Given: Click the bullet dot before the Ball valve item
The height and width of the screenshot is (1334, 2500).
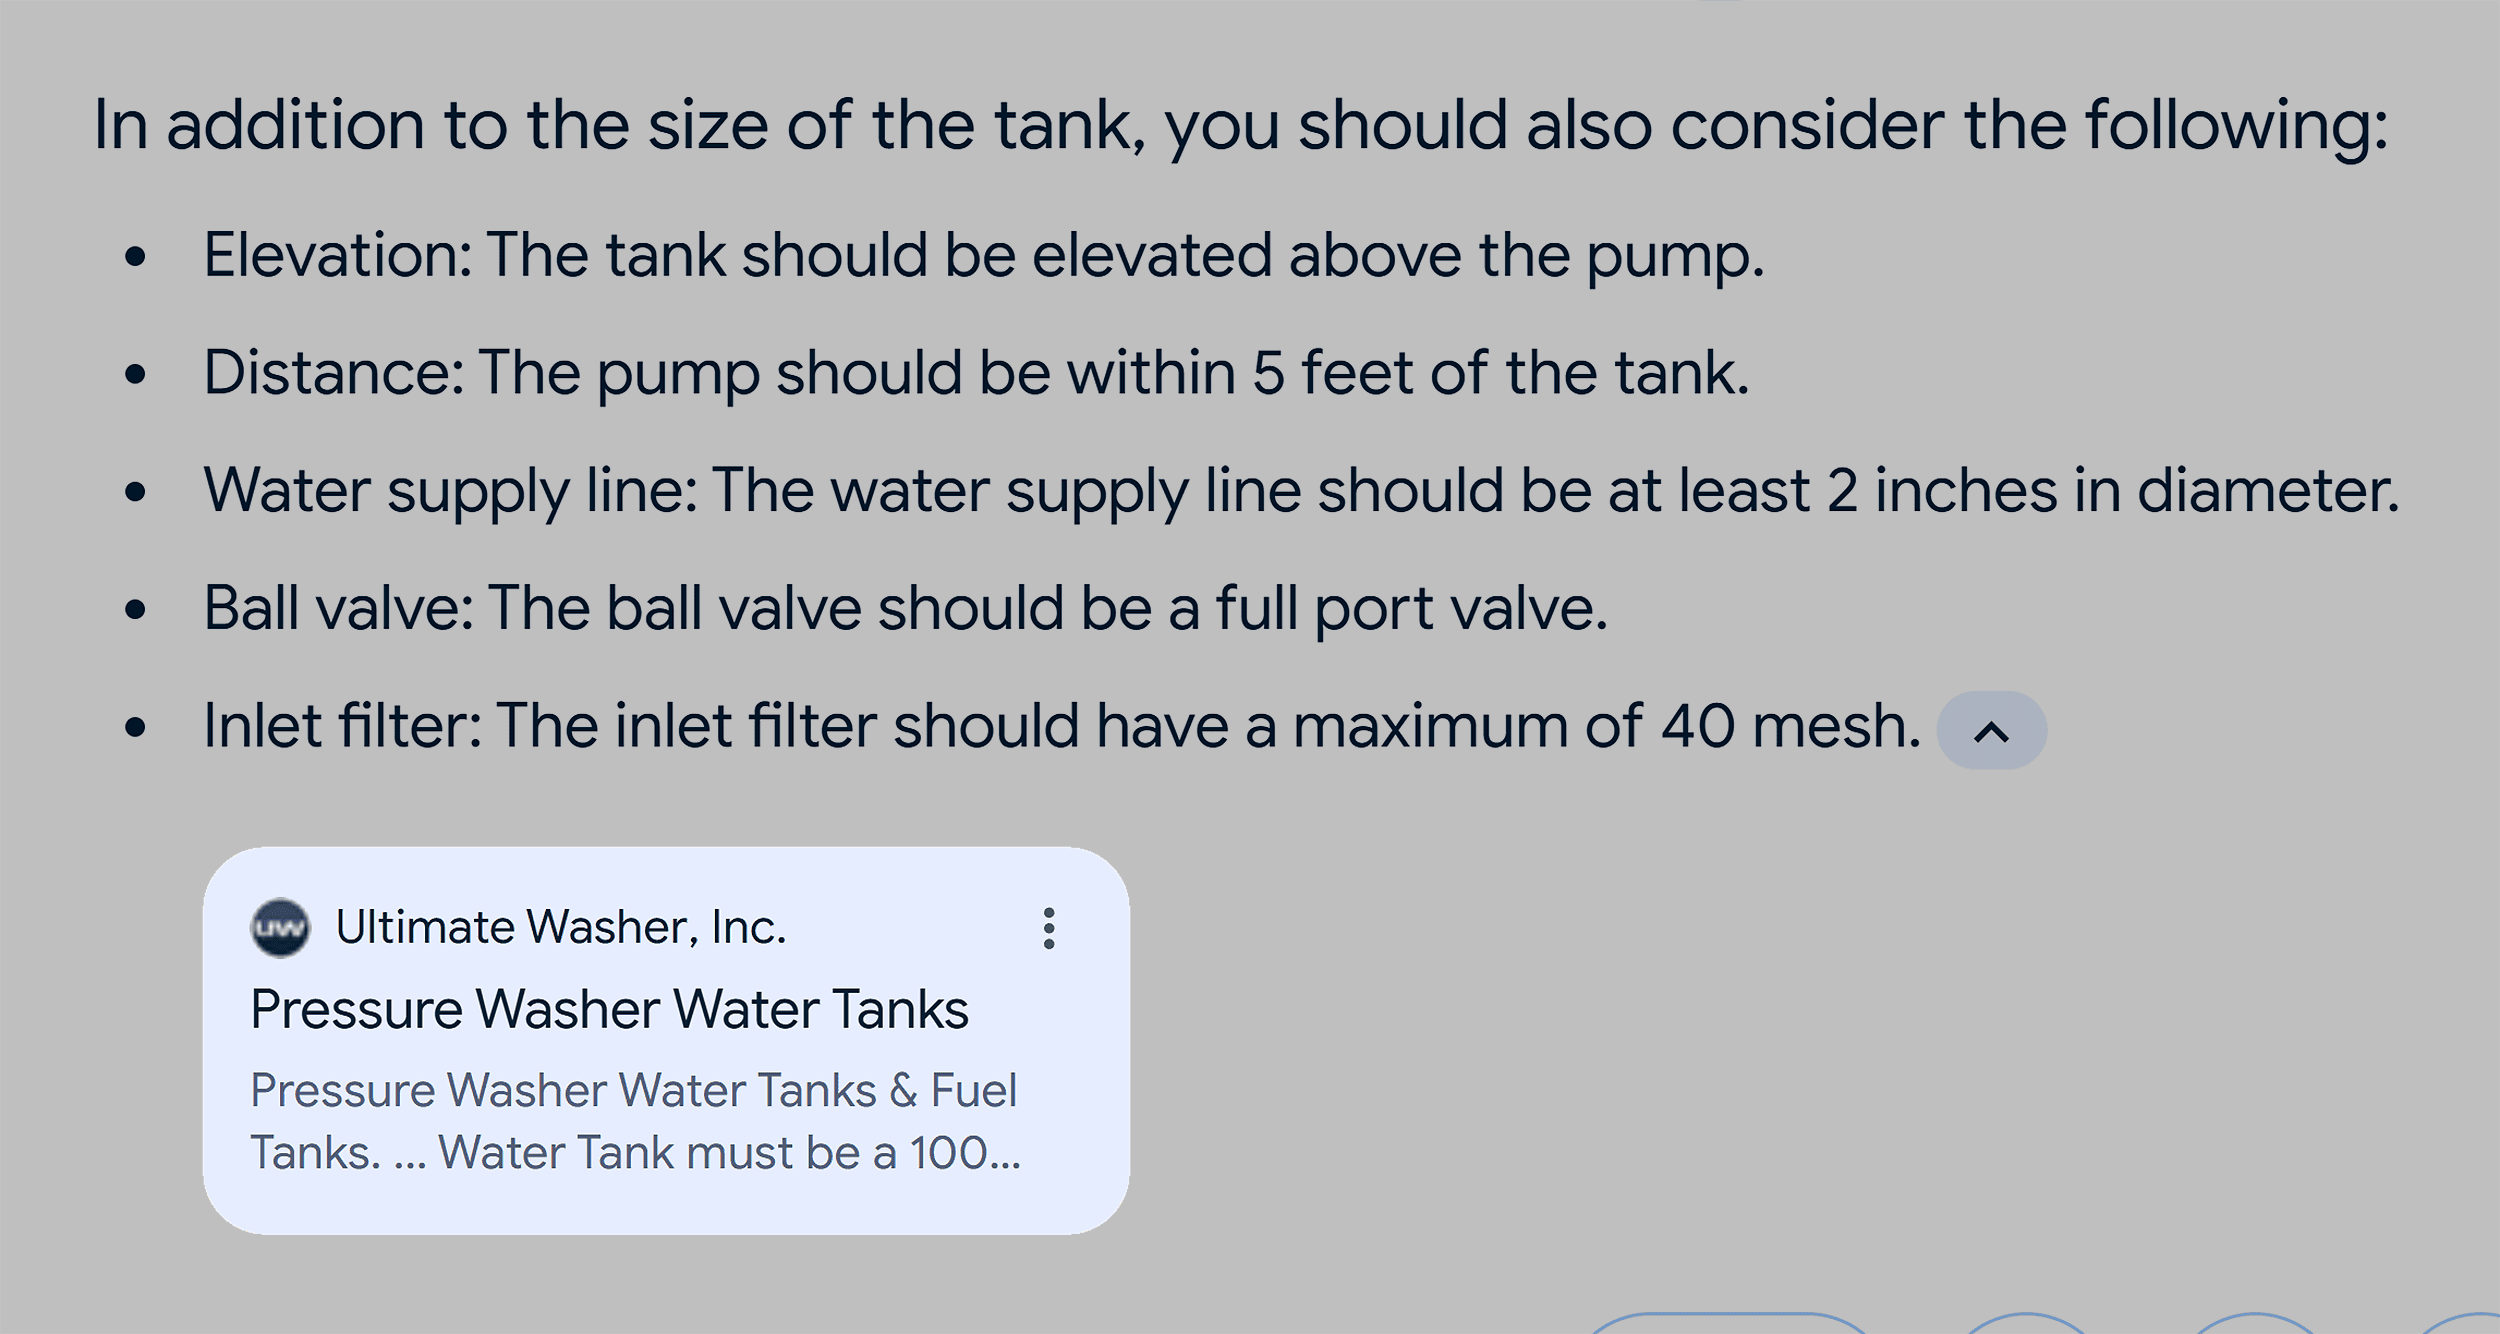Looking at the screenshot, I should [138, 609].
